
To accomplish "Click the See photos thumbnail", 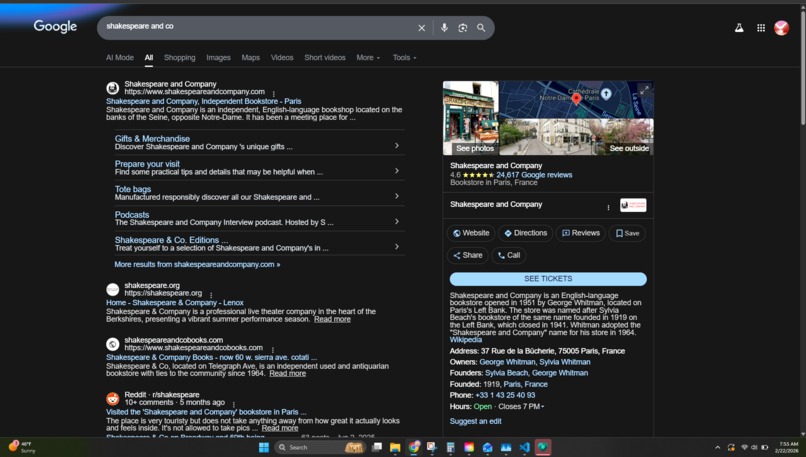I will tap(471, 118).
